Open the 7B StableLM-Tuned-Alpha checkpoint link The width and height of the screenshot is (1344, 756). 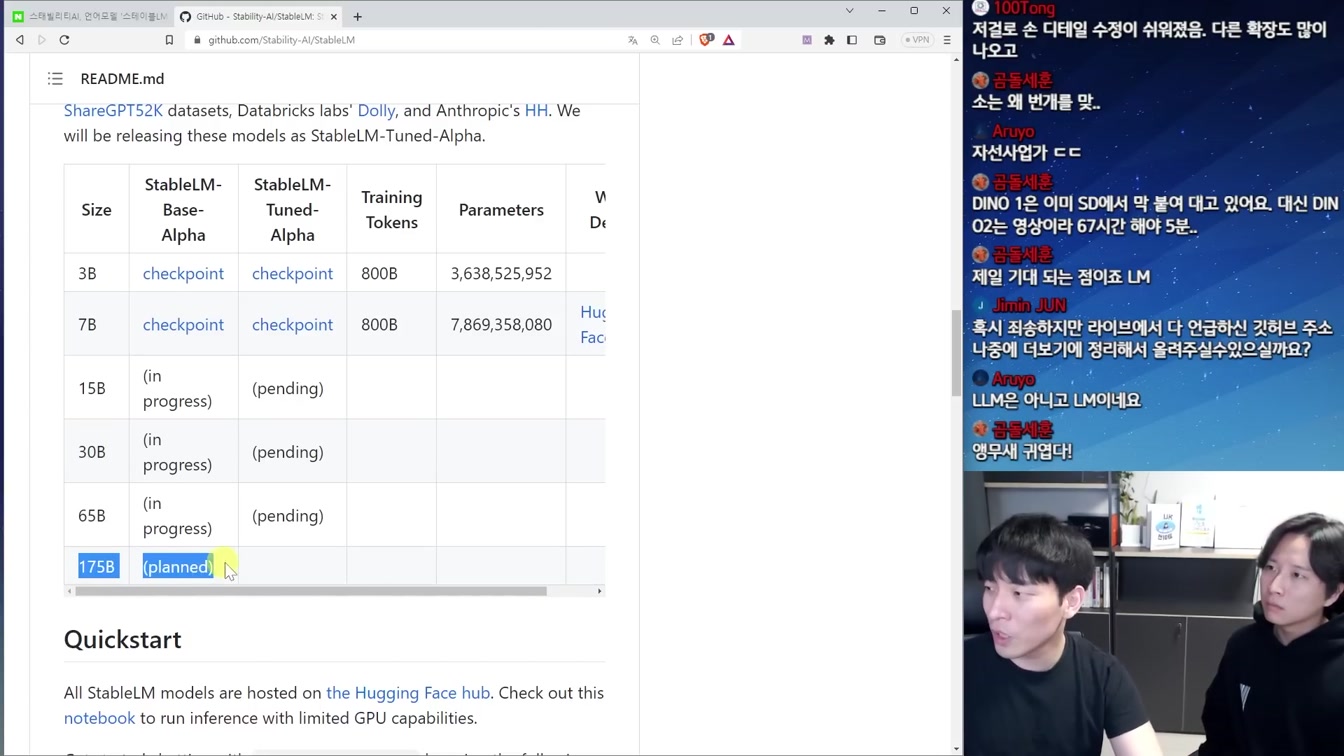click(x=292, y=325)
